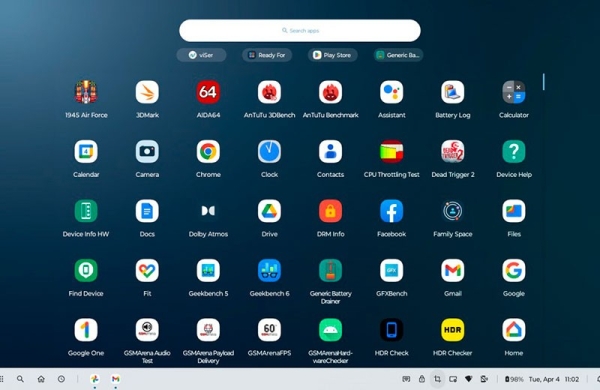Open Battery Log app
This screenshot has height=390, width=600.
453,92
